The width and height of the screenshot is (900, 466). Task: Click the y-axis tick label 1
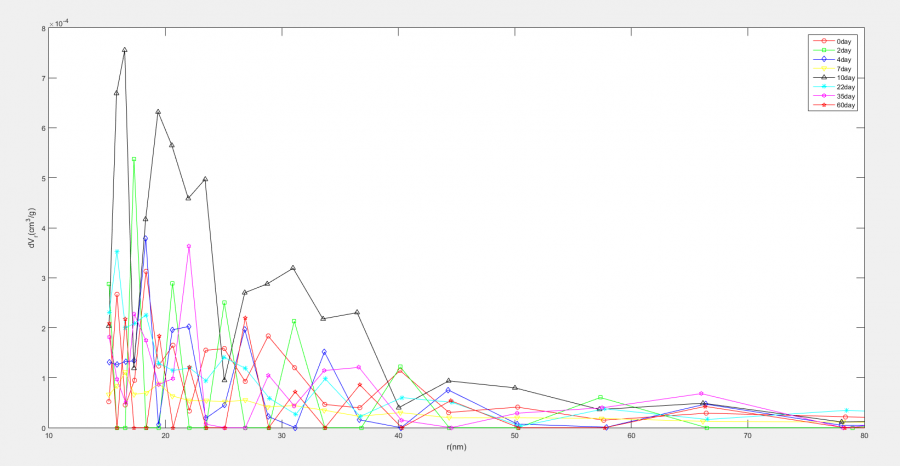(44, 378)
